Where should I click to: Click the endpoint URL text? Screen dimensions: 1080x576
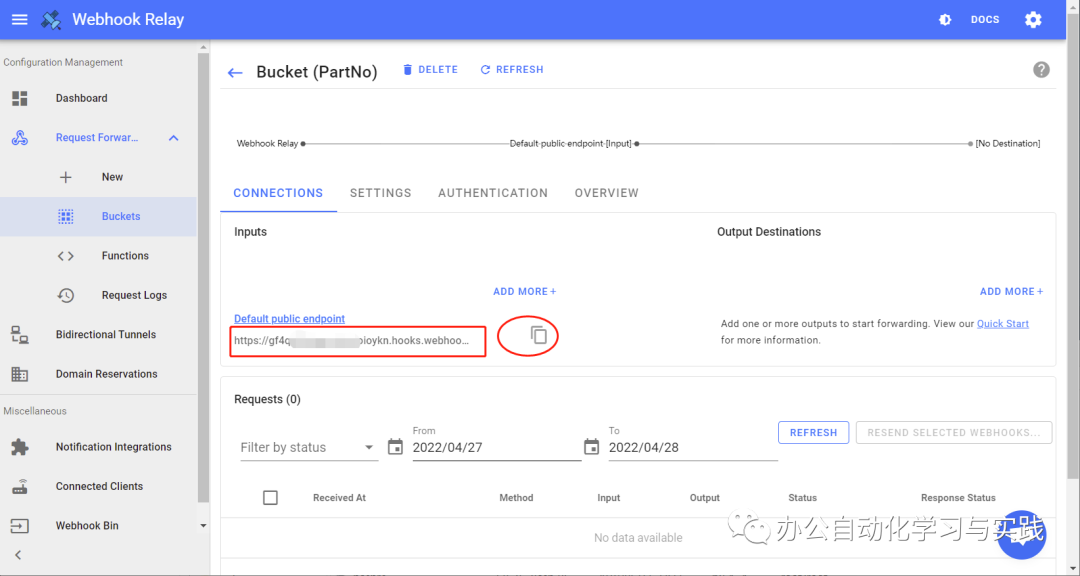[351, 340]
